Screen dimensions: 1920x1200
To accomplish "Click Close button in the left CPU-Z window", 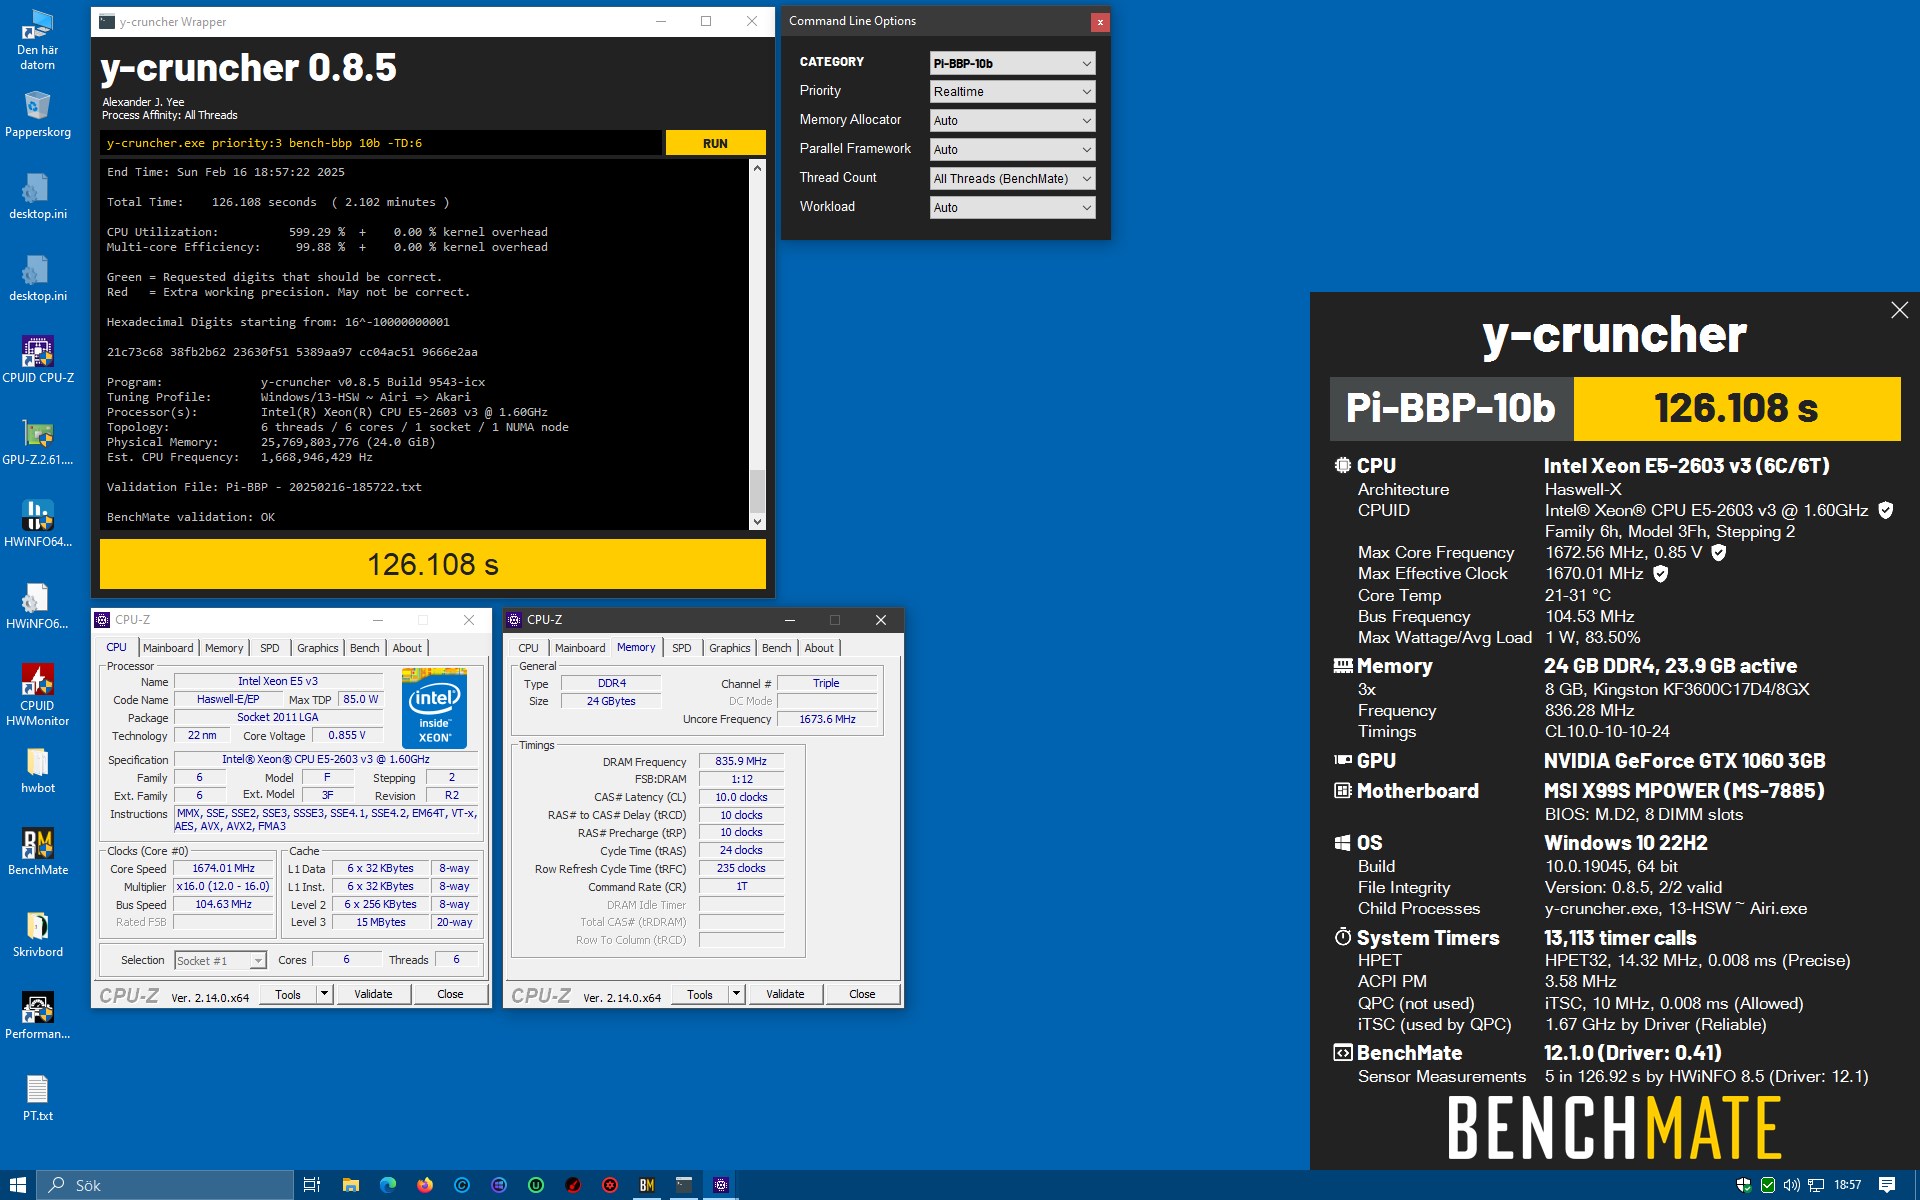I will pos(450,994).
